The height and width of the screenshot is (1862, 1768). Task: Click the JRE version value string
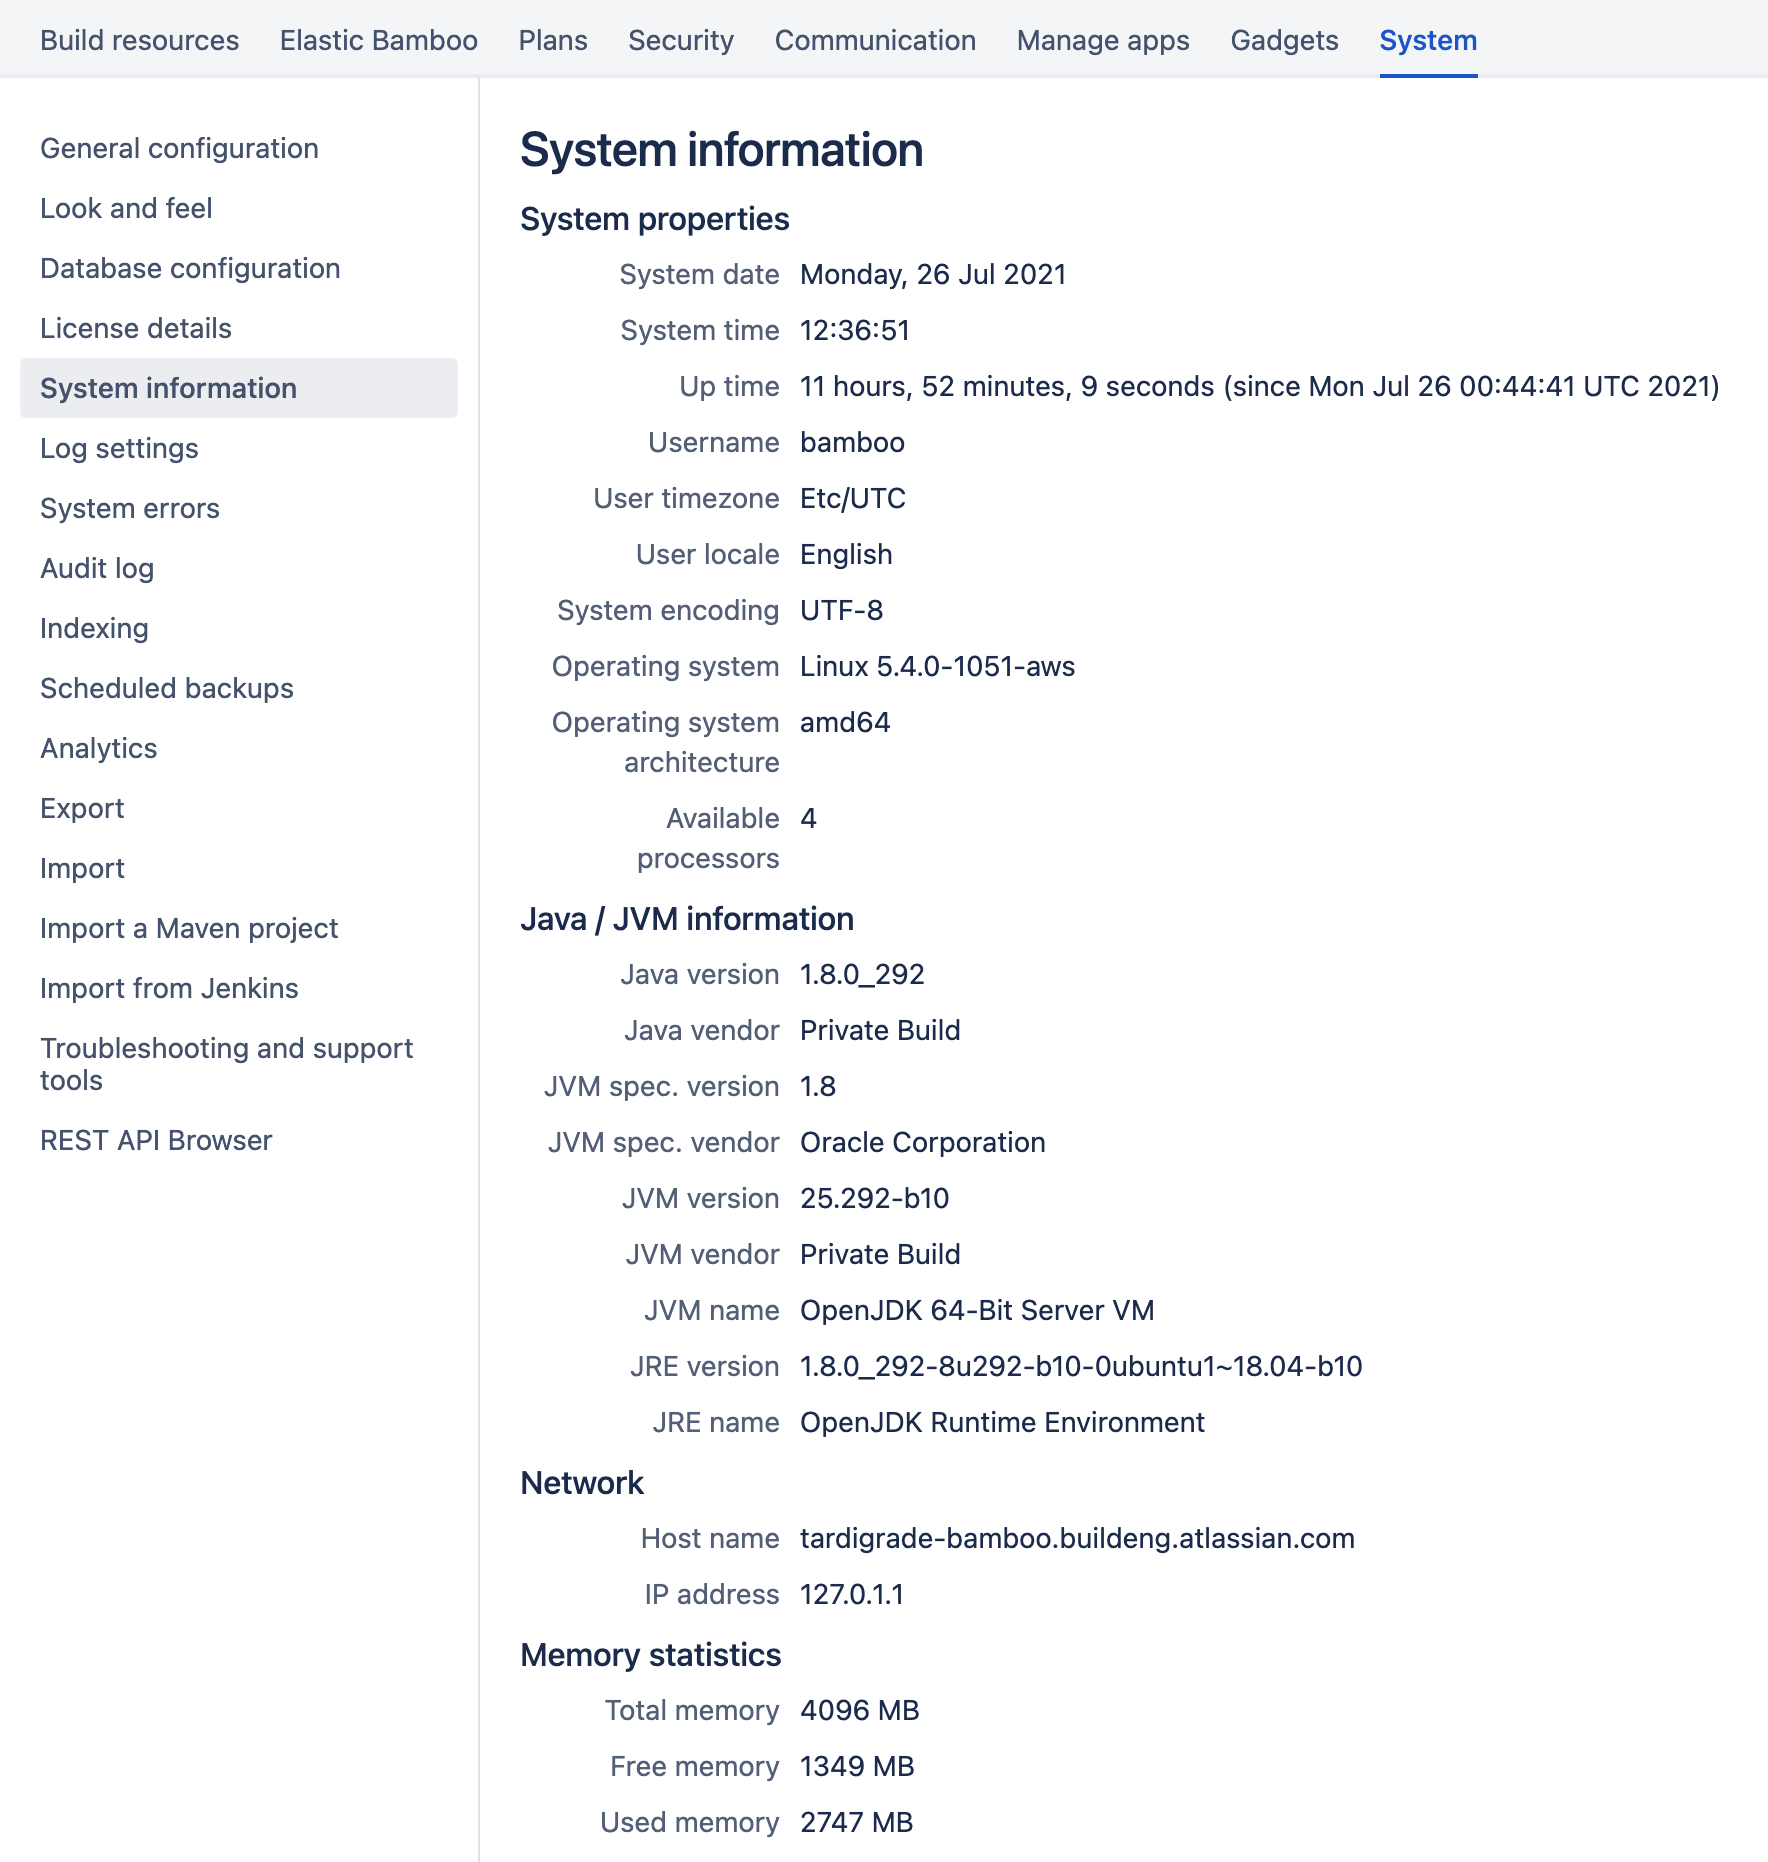[x=1081, y=1366]
